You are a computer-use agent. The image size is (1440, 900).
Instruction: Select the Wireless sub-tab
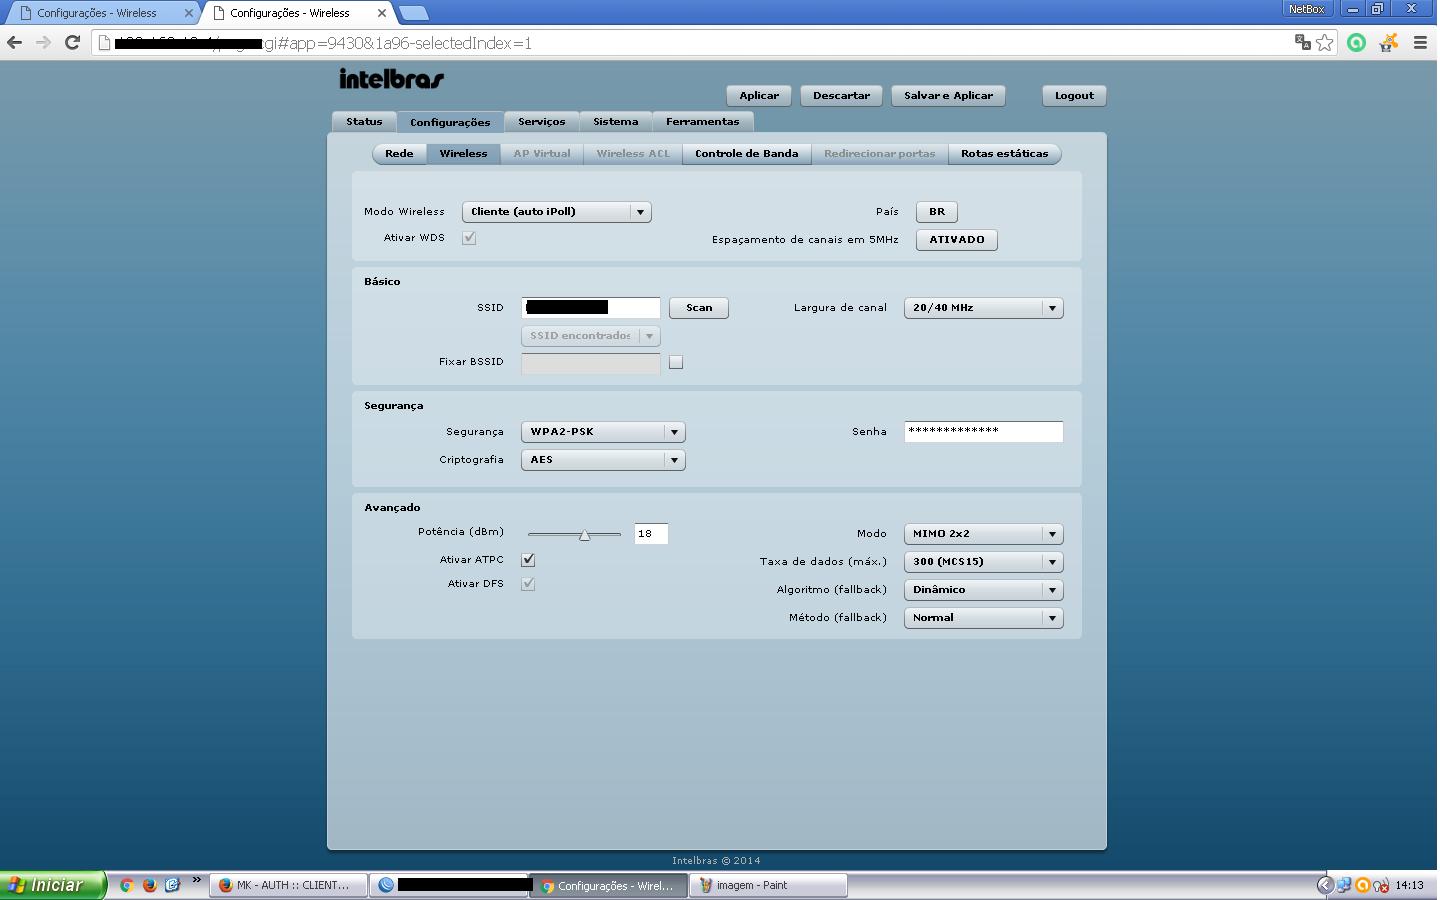pos(463,154)
